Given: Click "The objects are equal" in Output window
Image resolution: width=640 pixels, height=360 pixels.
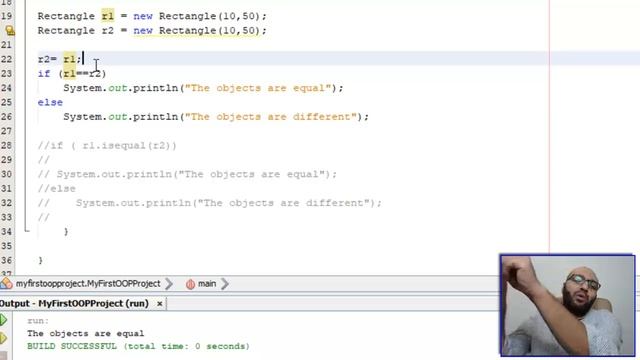Looking at the screenshot, I should pyautogui.click(x=86, y=333).
